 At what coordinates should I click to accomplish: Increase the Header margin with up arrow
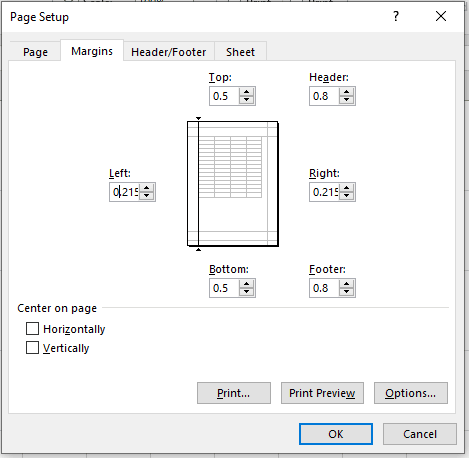(346, 92)
